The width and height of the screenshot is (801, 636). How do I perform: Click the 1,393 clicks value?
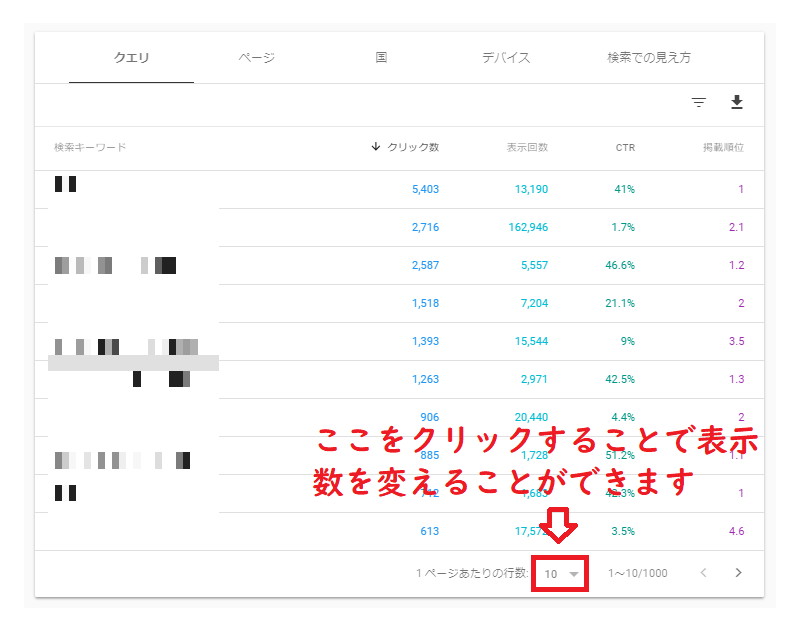tap(426, 341)
